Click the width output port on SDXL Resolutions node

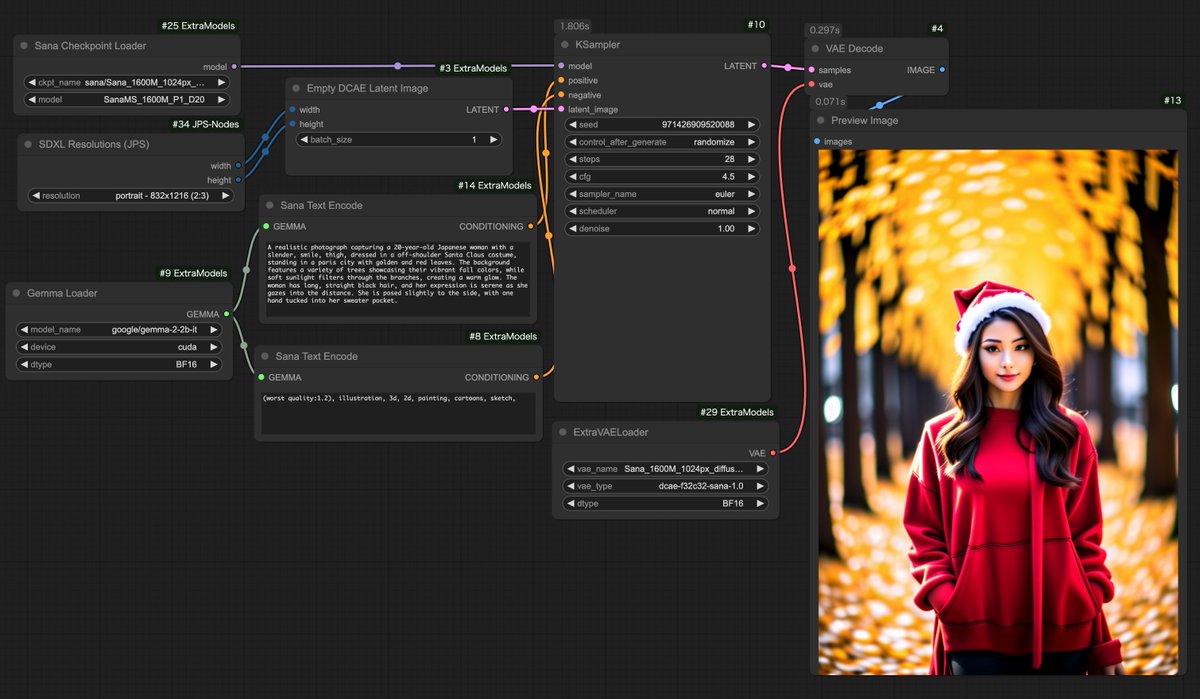tap(238, 166)
